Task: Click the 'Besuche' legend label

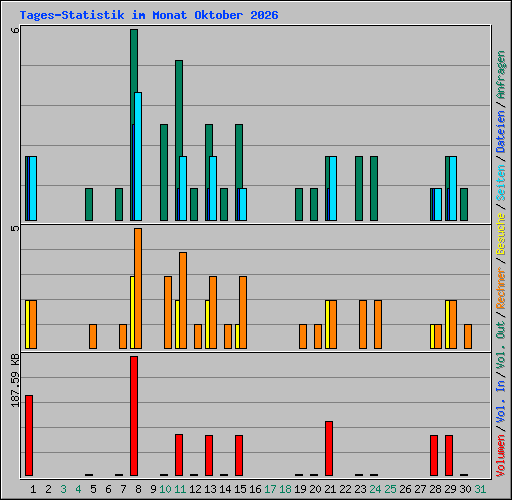Action: [x=501, y=234]
